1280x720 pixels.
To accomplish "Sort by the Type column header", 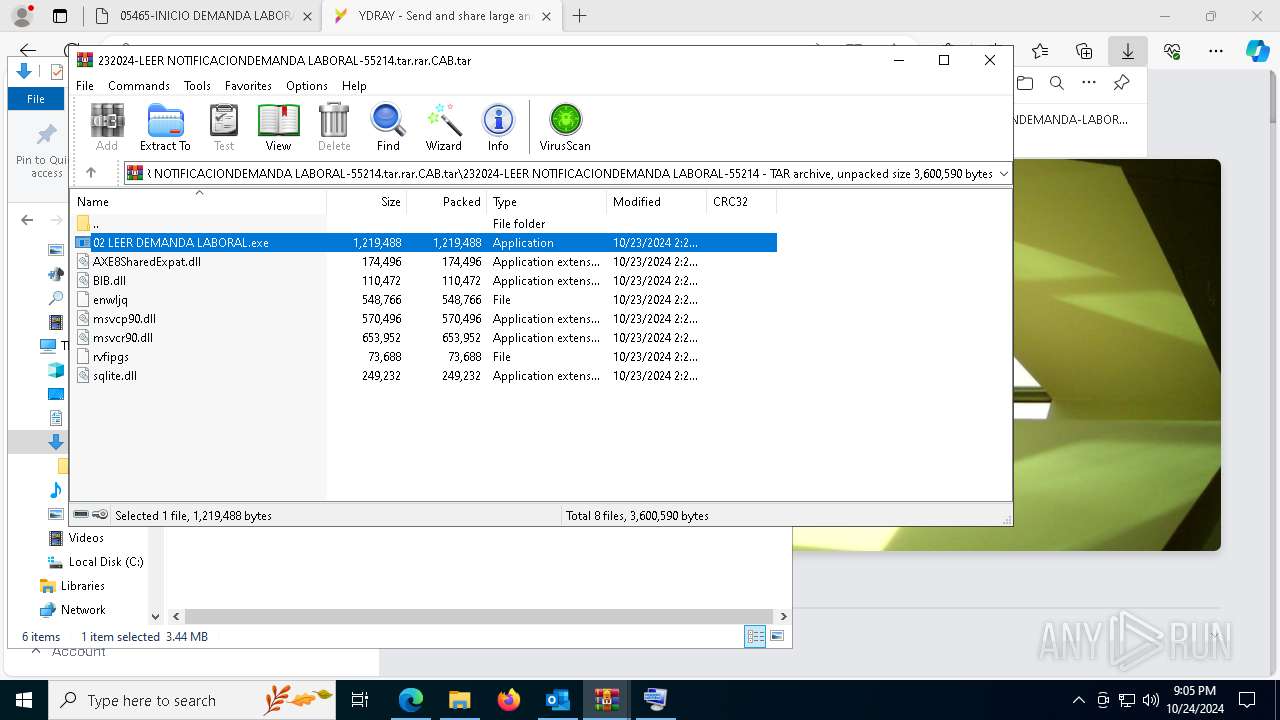I will click(546, 201).
